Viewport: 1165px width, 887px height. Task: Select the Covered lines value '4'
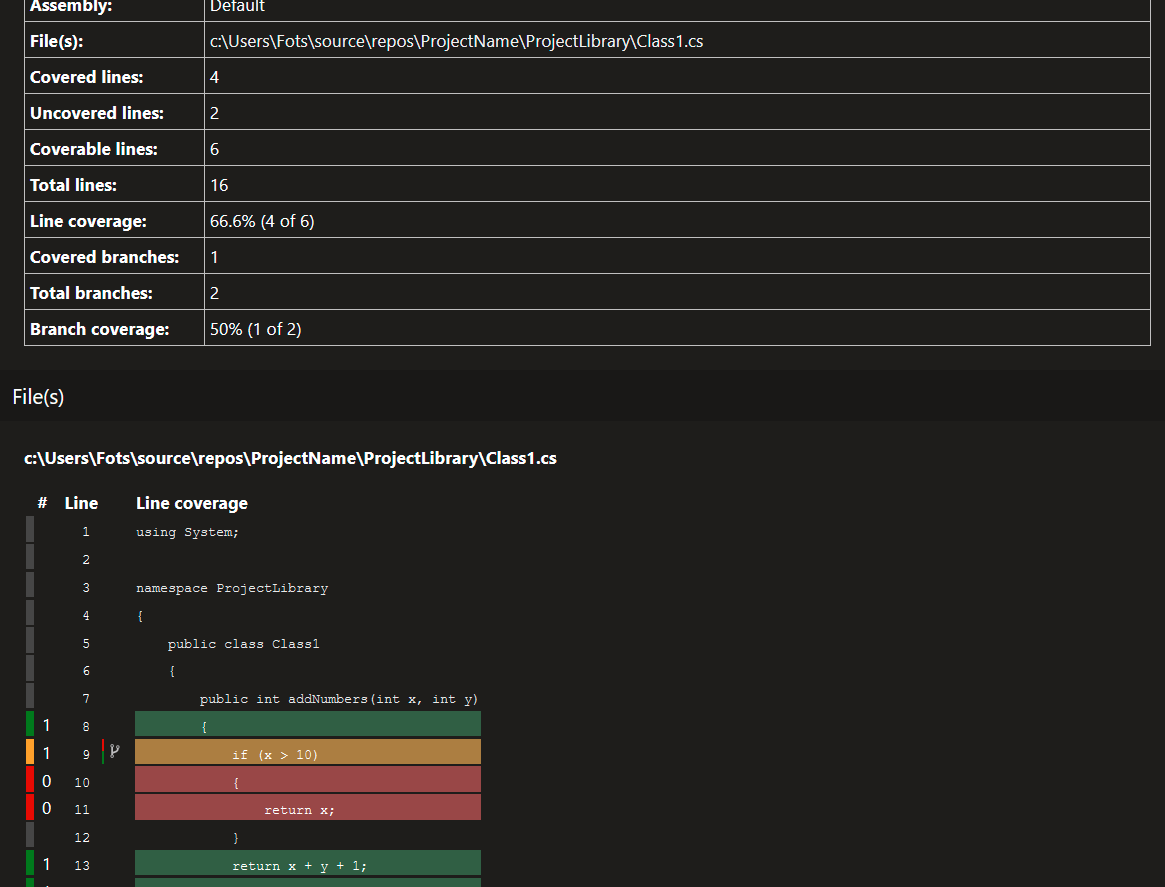click(215, 77)
